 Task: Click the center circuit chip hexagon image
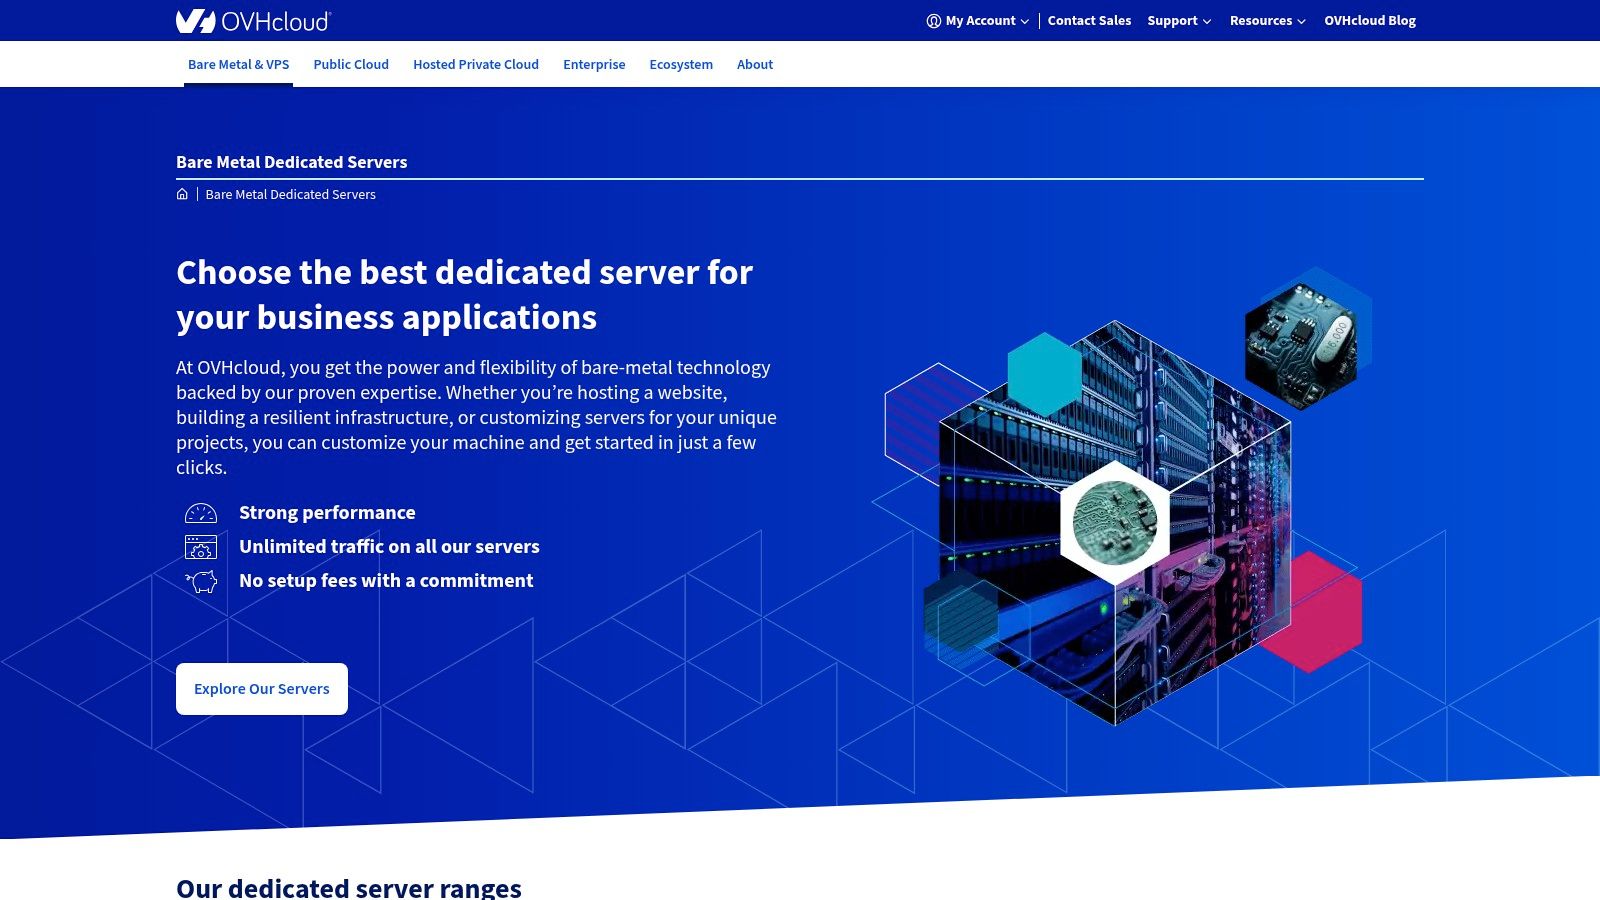[x=1114, y=521]
